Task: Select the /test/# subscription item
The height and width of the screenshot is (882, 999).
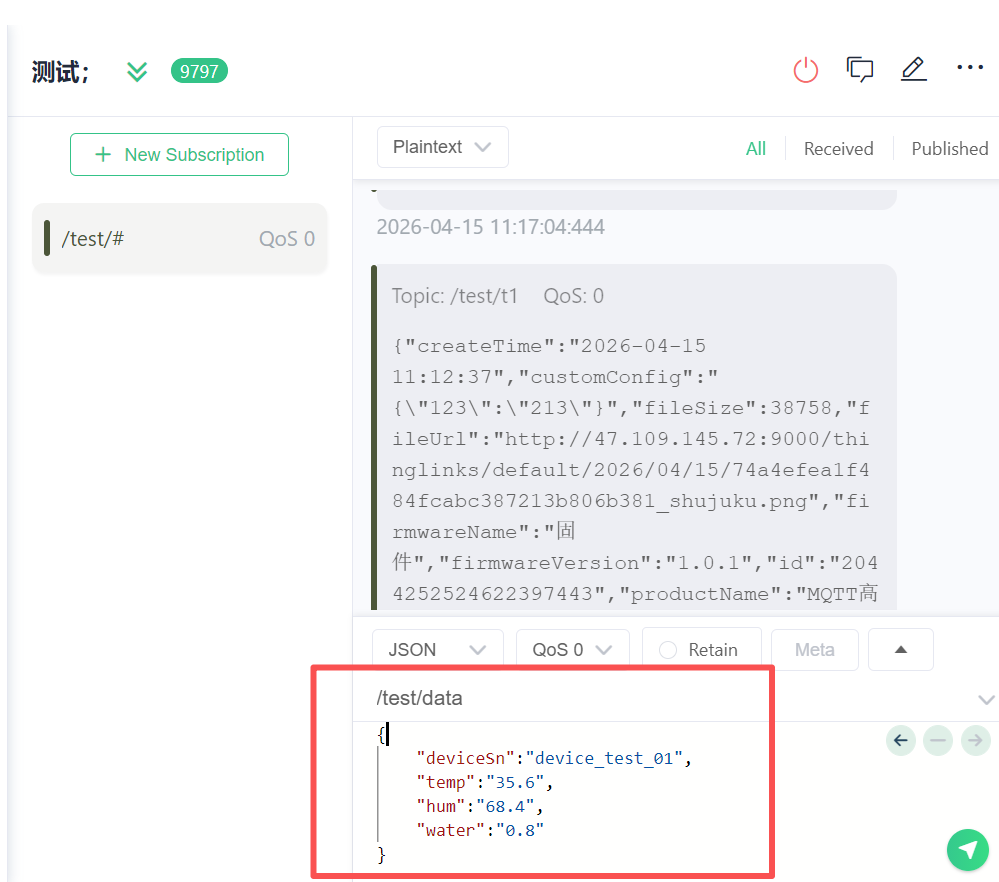Action: [x=180, y=239]
